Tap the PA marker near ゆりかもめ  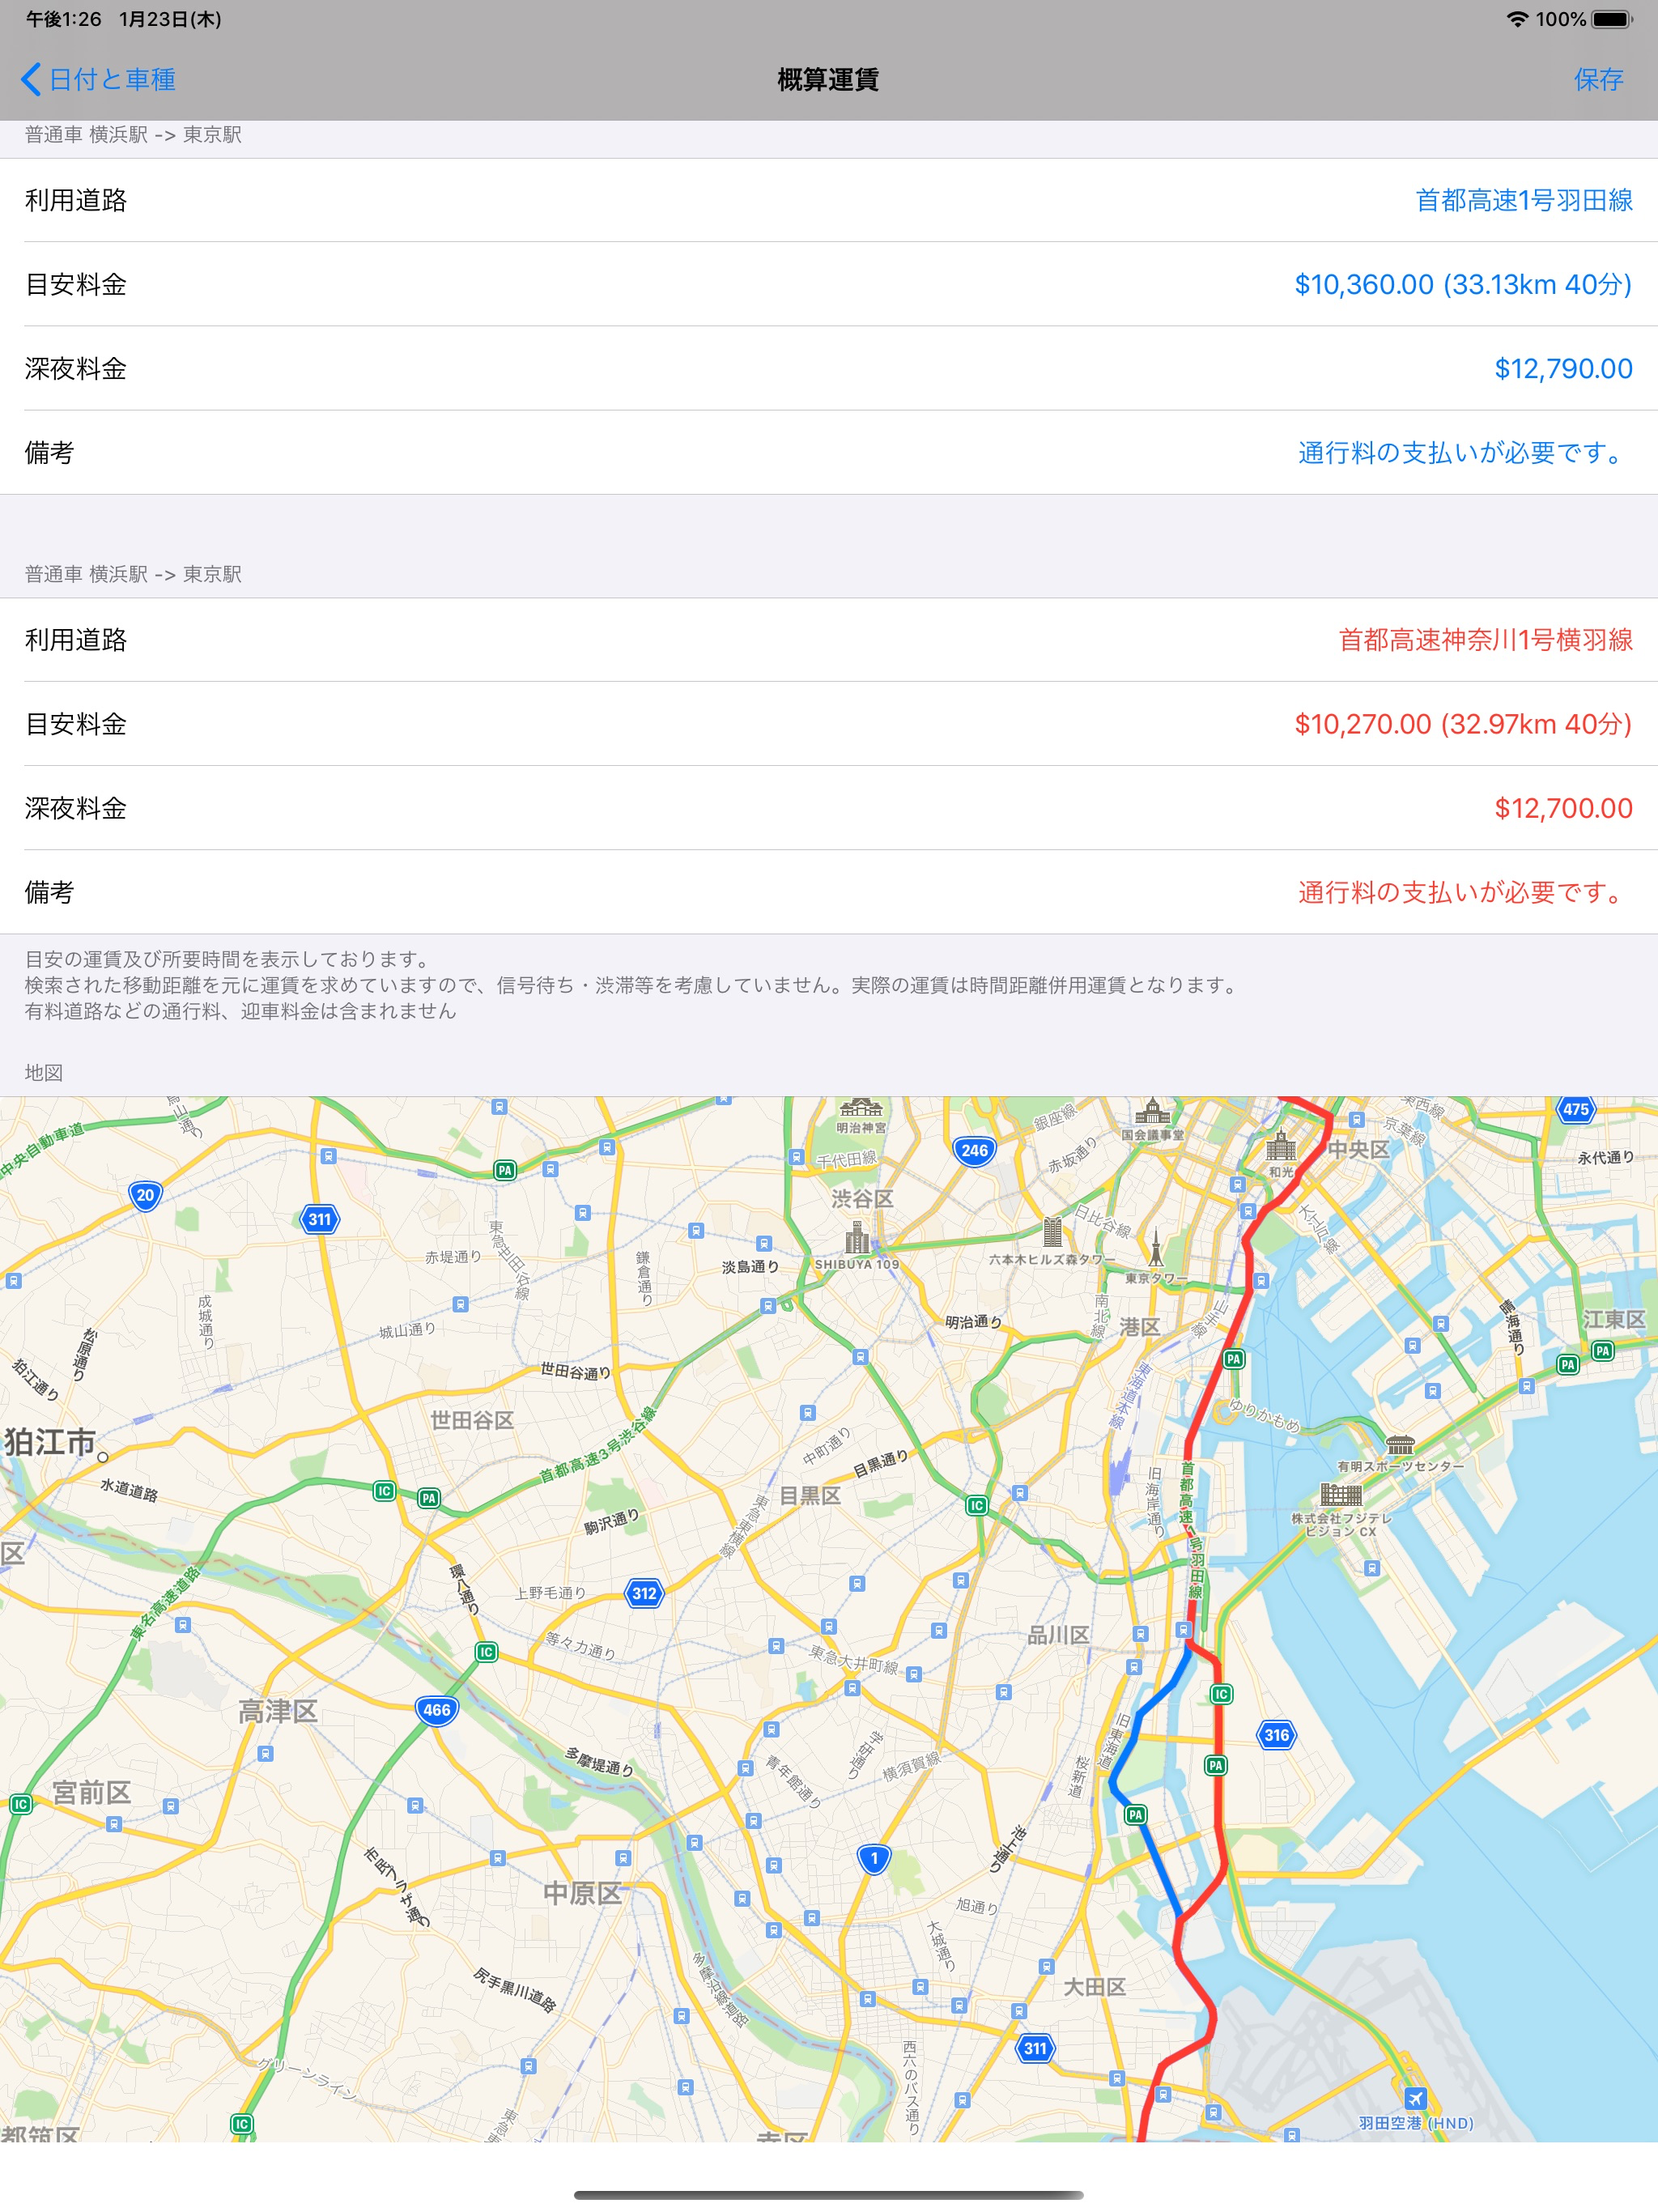click(1233, 1359)
